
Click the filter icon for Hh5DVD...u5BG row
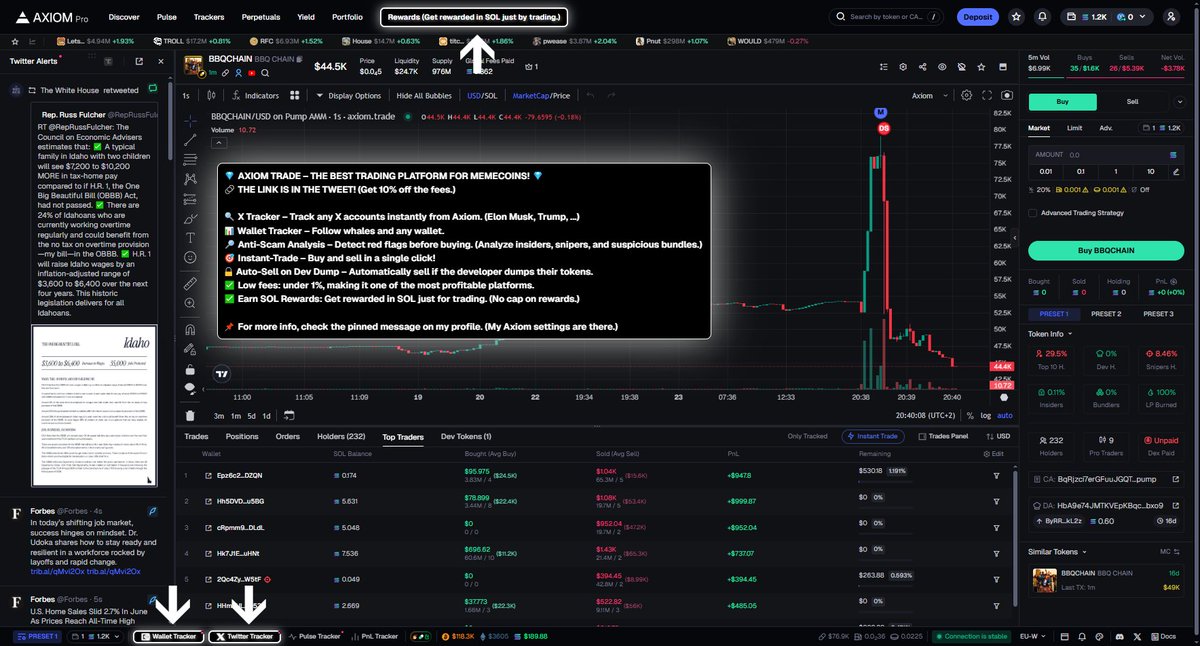pos(996,501)
